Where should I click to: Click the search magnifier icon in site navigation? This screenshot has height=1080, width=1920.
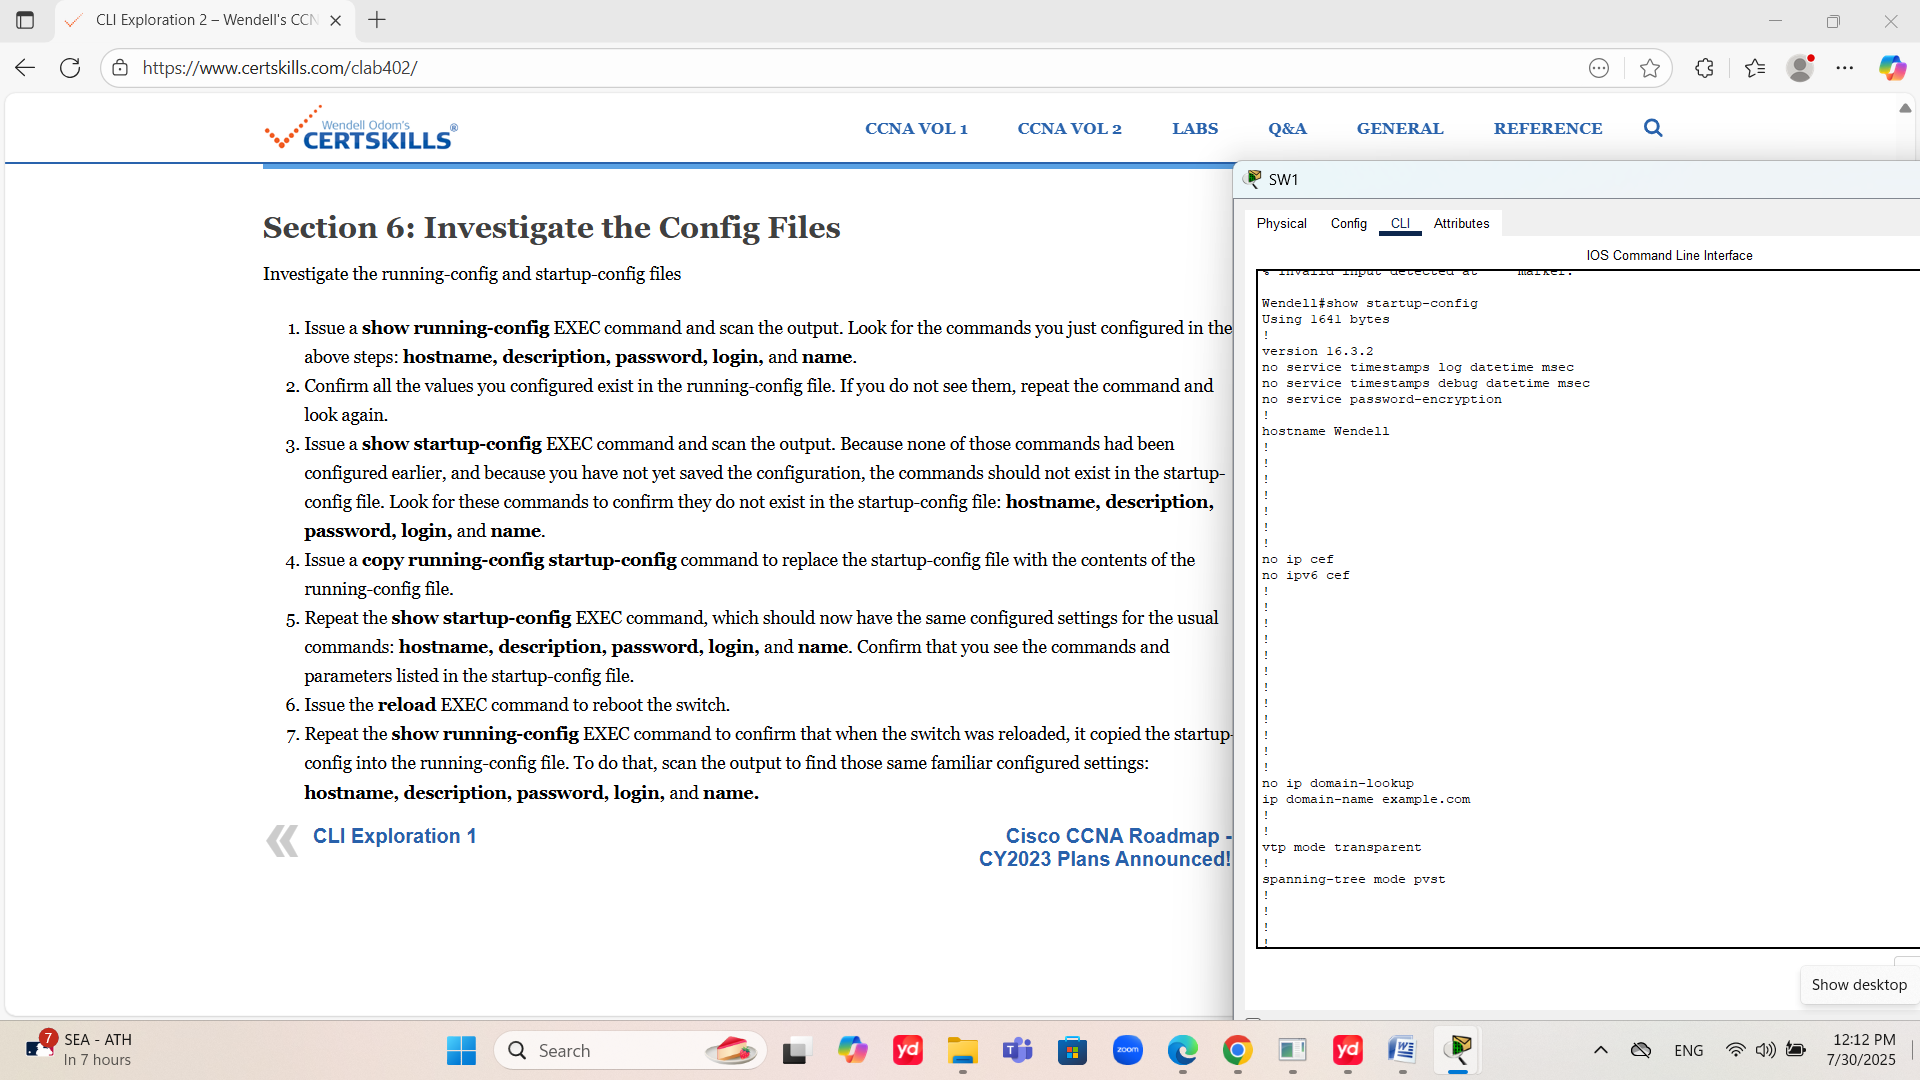(1653, 128)
